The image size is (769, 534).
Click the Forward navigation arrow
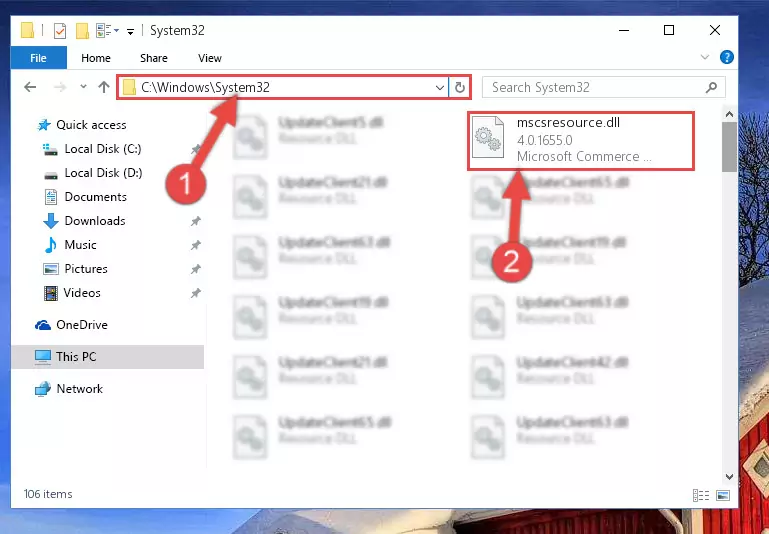pyautogui.click(x=59, y=87)
